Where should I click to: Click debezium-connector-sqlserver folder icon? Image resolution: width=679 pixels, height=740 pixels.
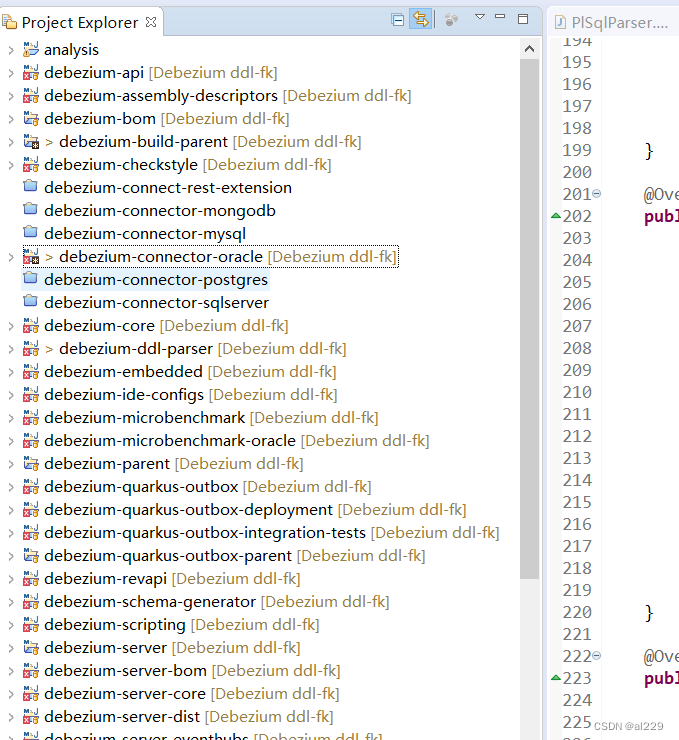31,301
